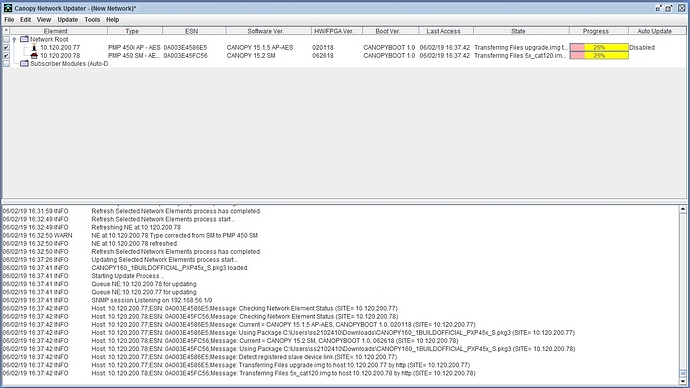Click the ESN cell 0A003E45FC56

click(x=185, y=55)
